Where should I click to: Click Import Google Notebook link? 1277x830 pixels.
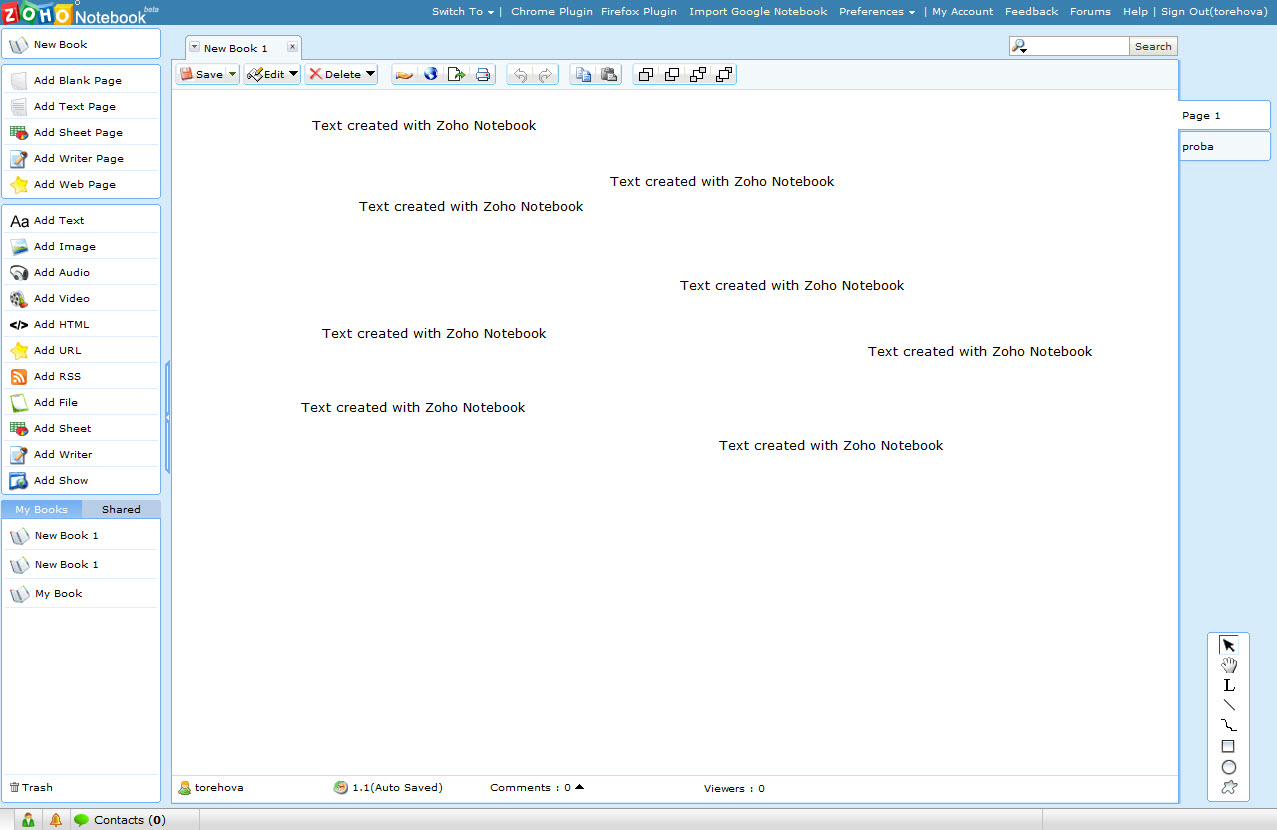coord(758,12)
